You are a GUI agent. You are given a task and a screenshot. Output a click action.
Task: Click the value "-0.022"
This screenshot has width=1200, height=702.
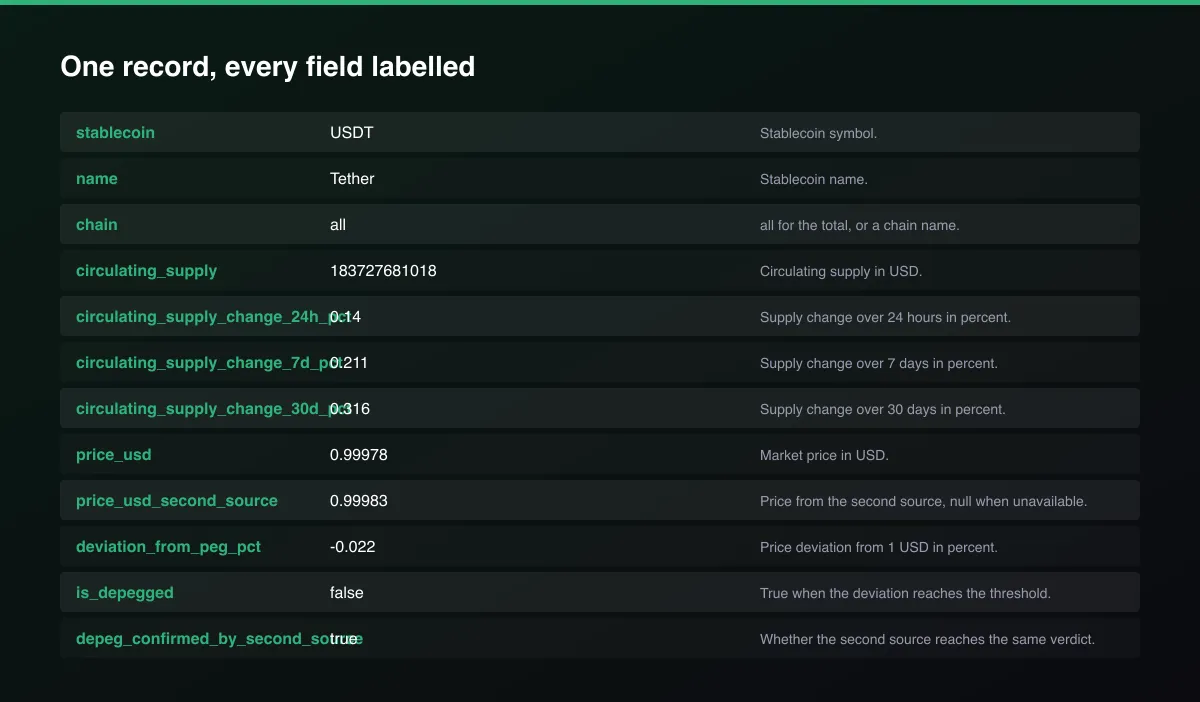353,546
